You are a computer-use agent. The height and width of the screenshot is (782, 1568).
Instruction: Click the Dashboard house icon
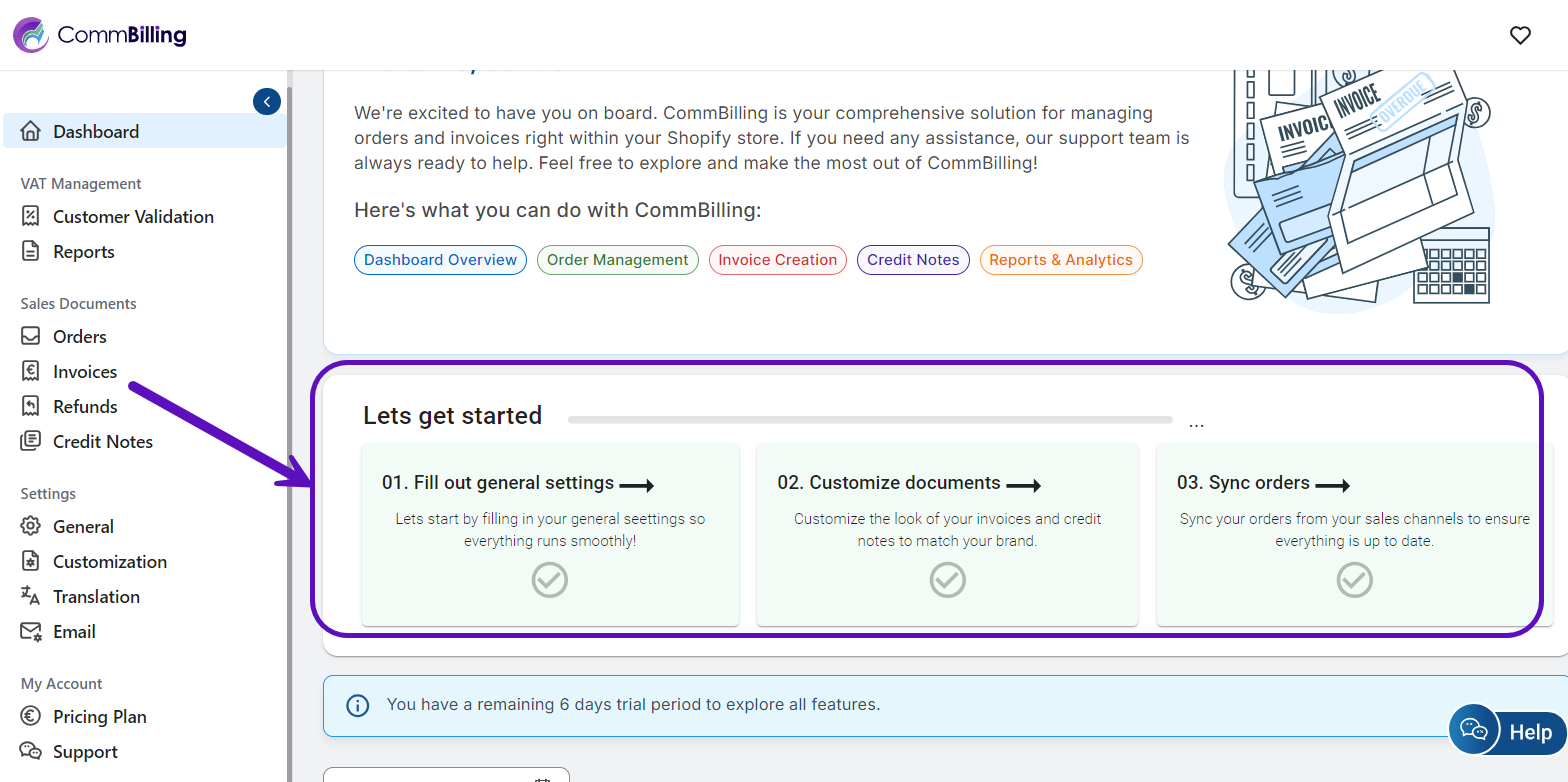(31, 131)
